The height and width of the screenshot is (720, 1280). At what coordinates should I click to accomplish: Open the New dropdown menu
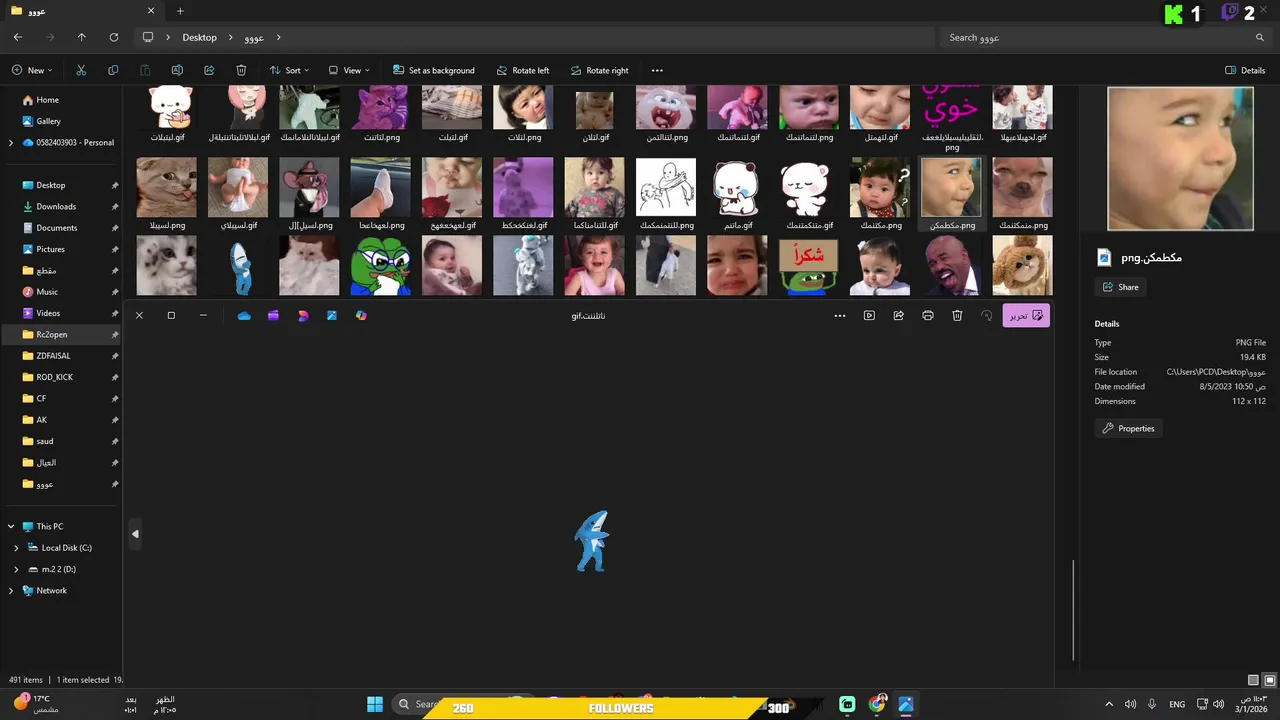click(x=33, y=70)
